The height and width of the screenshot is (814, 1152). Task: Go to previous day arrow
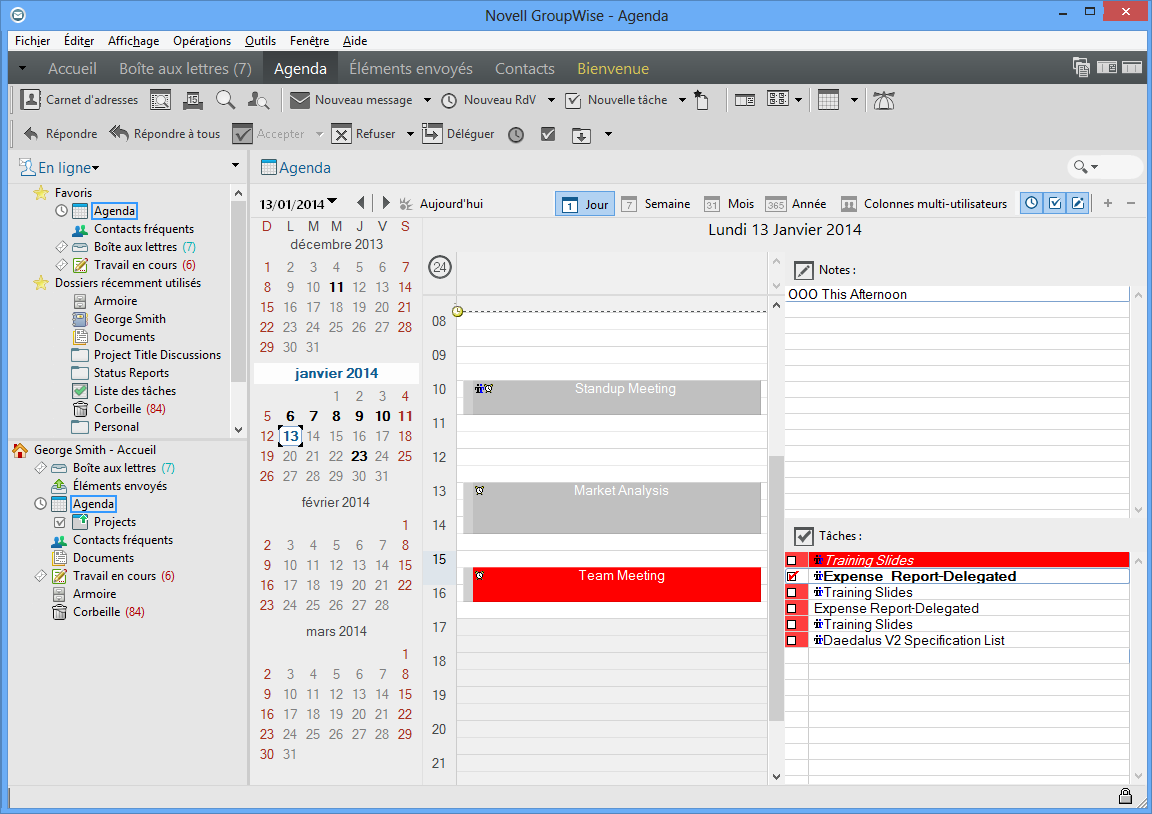(360, 203)
